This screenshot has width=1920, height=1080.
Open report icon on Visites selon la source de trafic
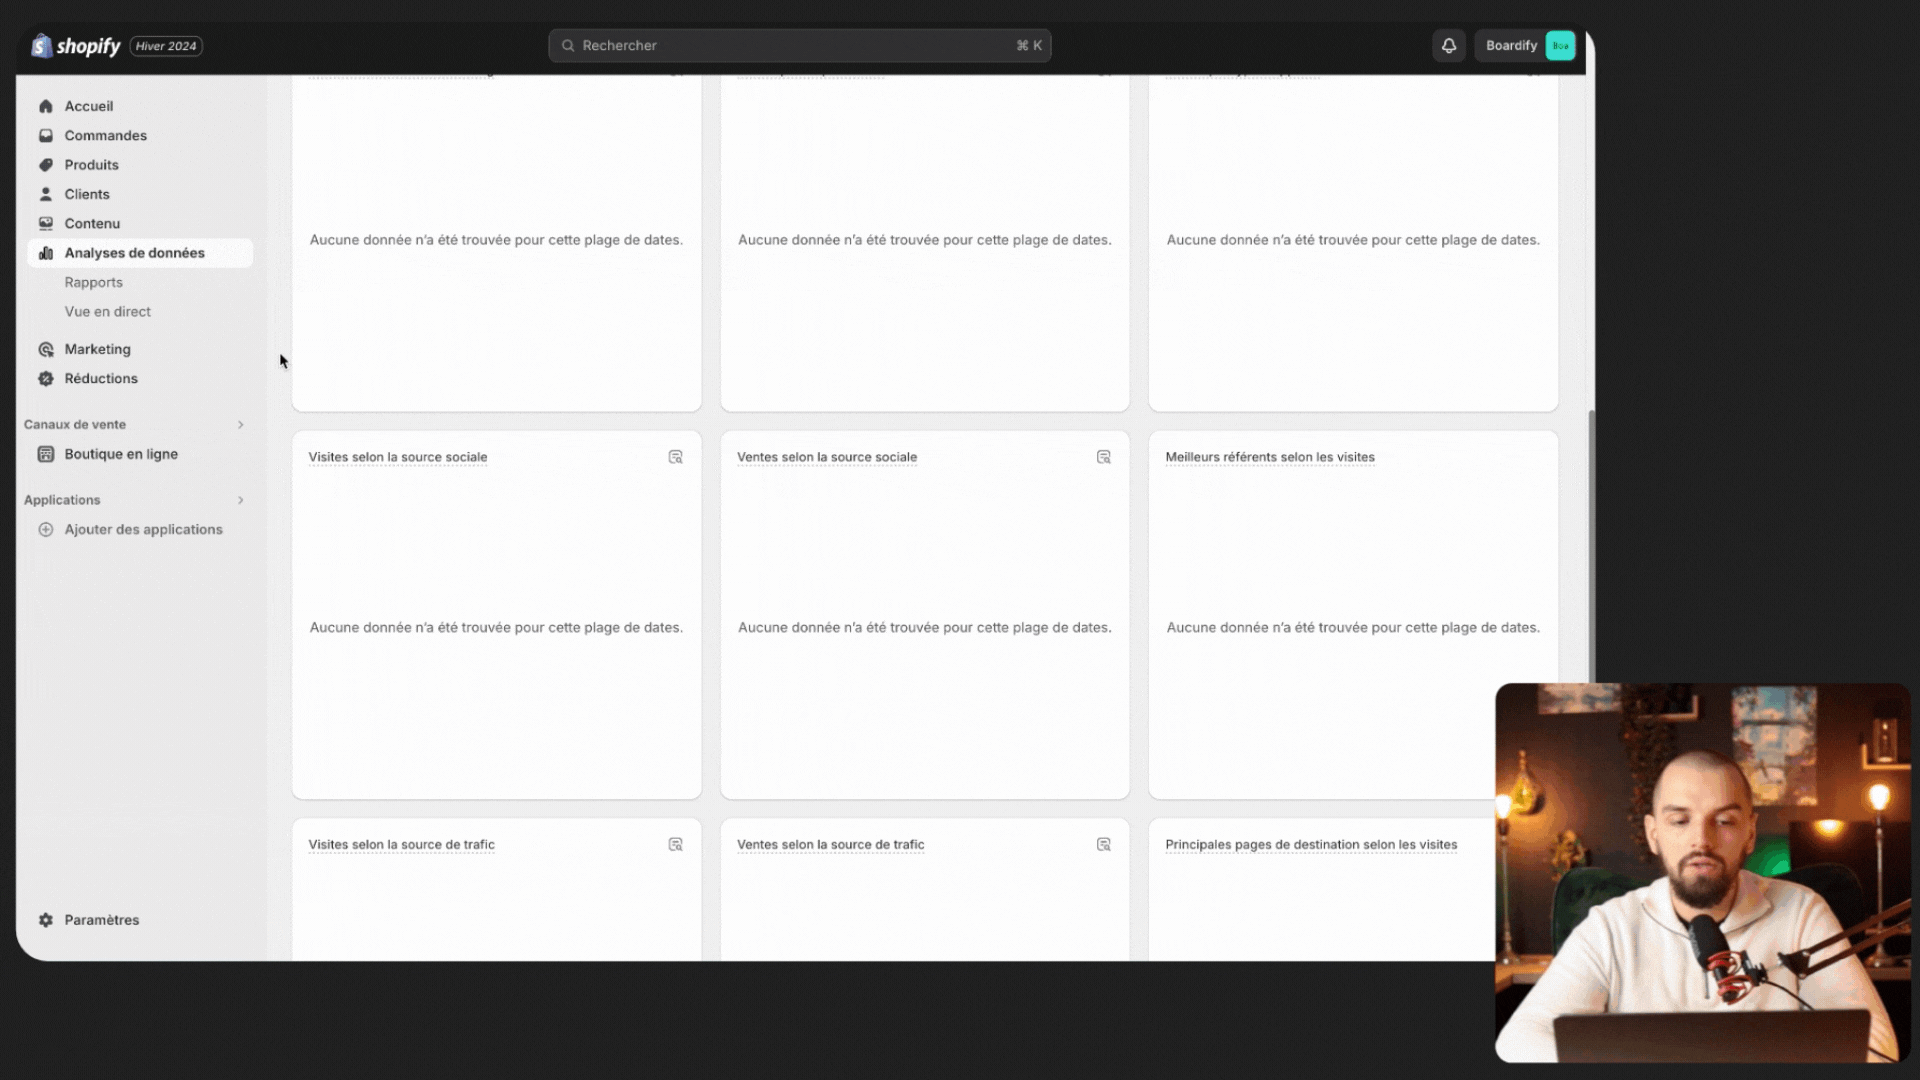click(x=675, y=845)
